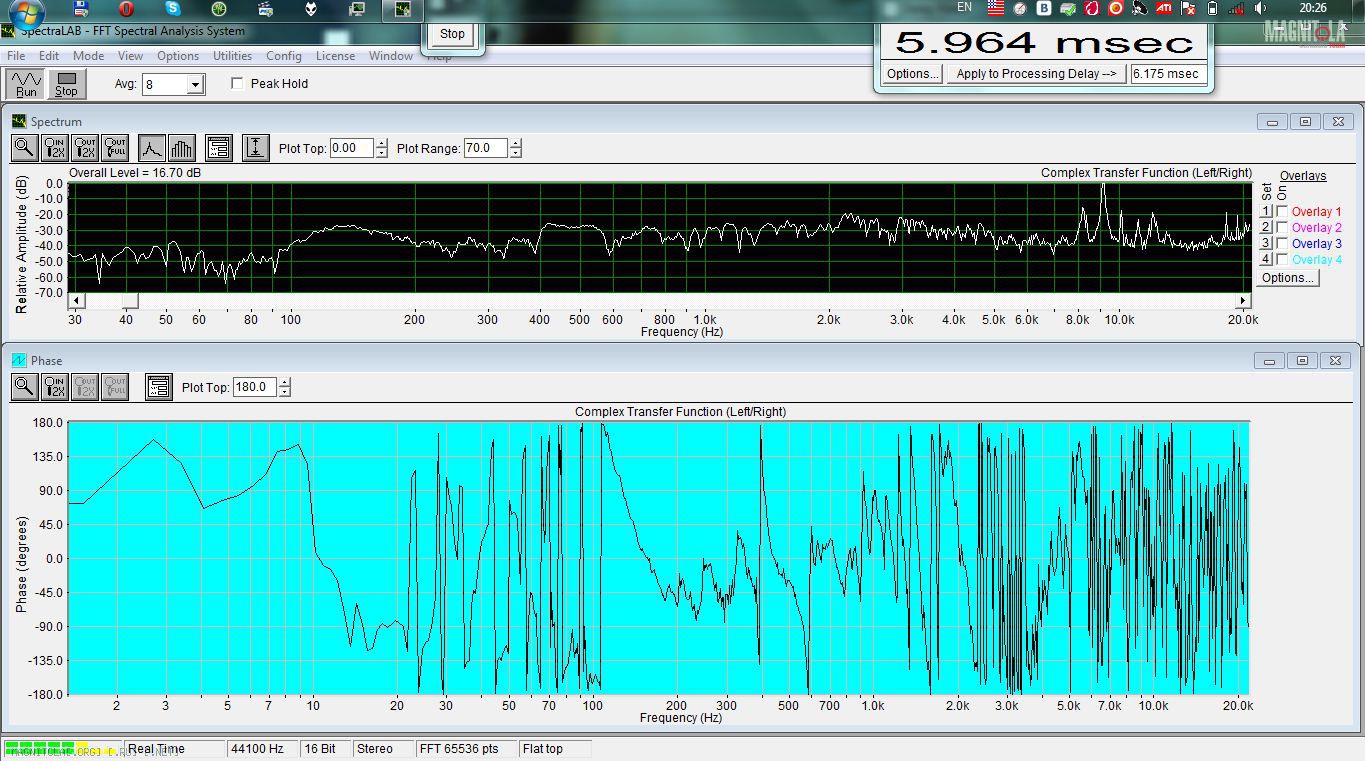Select line graph display mode in Spectrum
This screenshot has height=761, width=1365.
pos(151,149)
